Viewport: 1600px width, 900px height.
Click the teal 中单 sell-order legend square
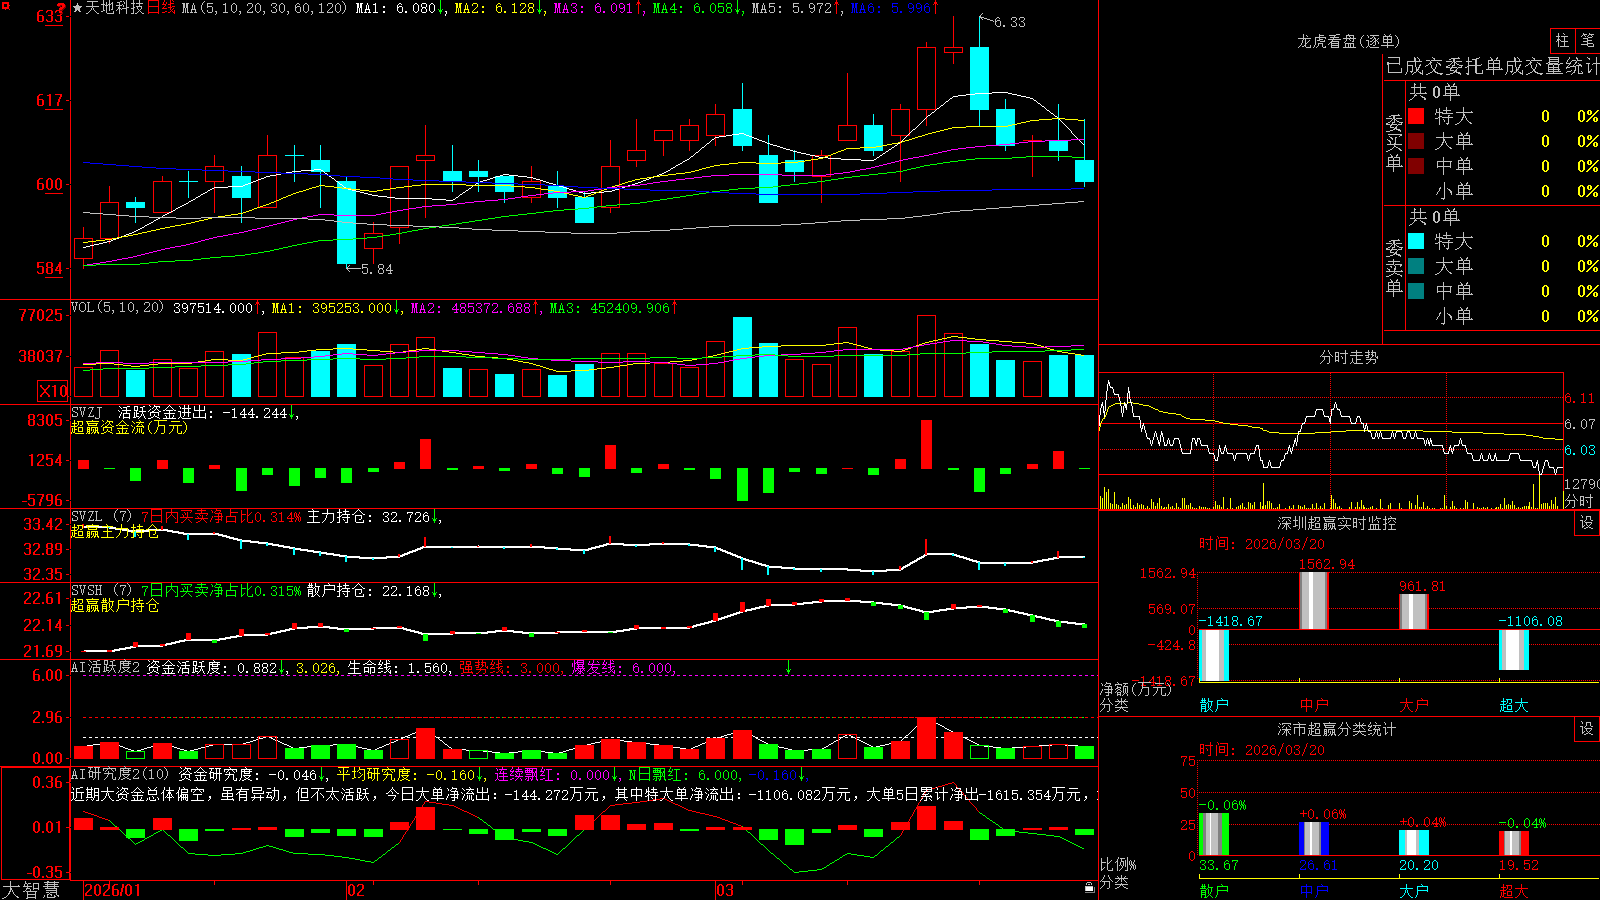(1416, 290)
